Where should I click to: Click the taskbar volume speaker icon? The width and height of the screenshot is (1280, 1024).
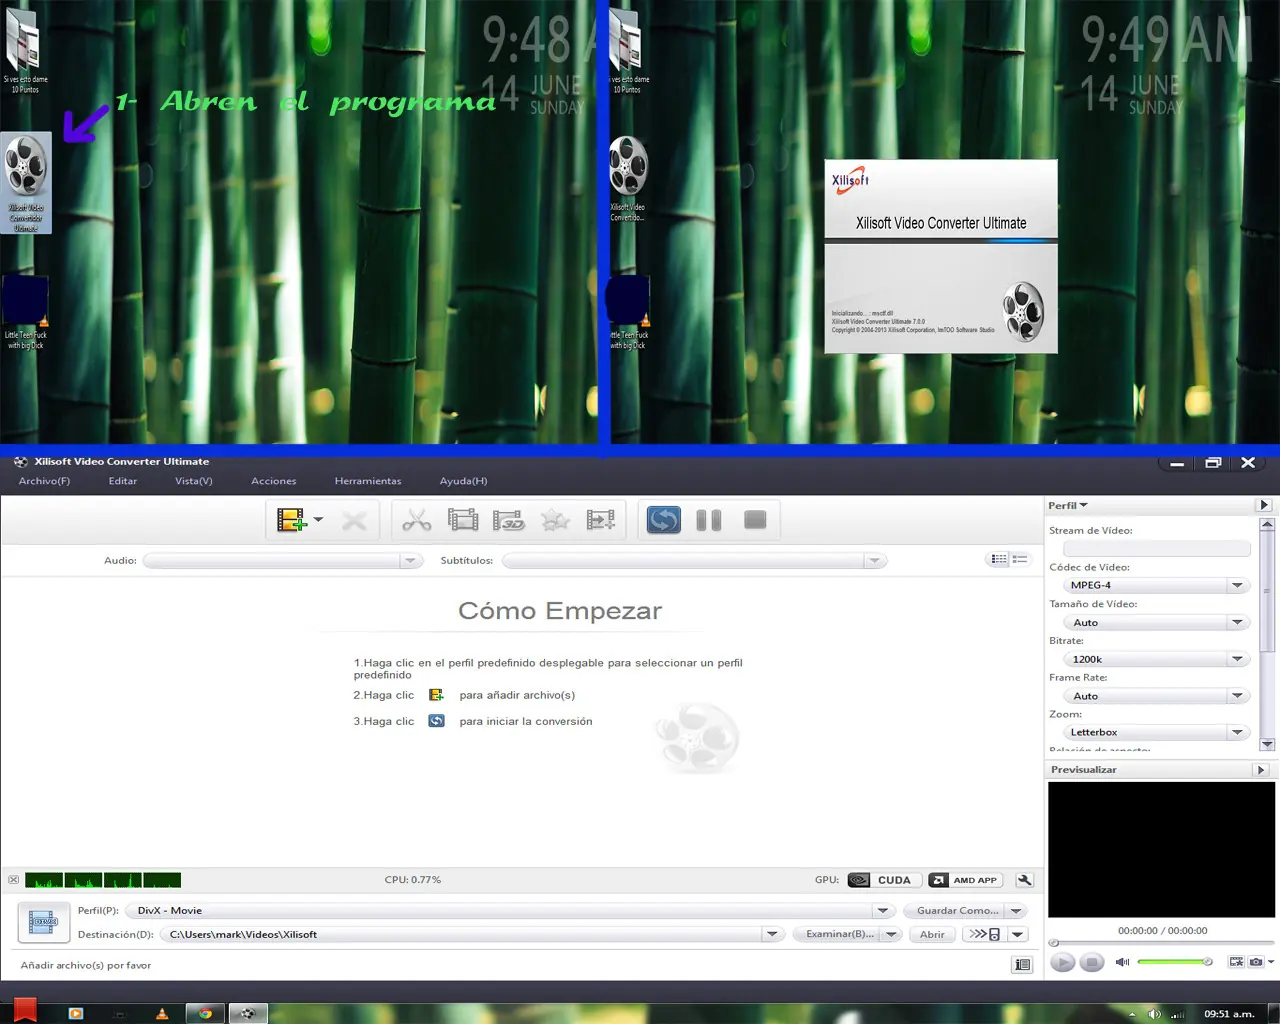click(1154, 1014)
